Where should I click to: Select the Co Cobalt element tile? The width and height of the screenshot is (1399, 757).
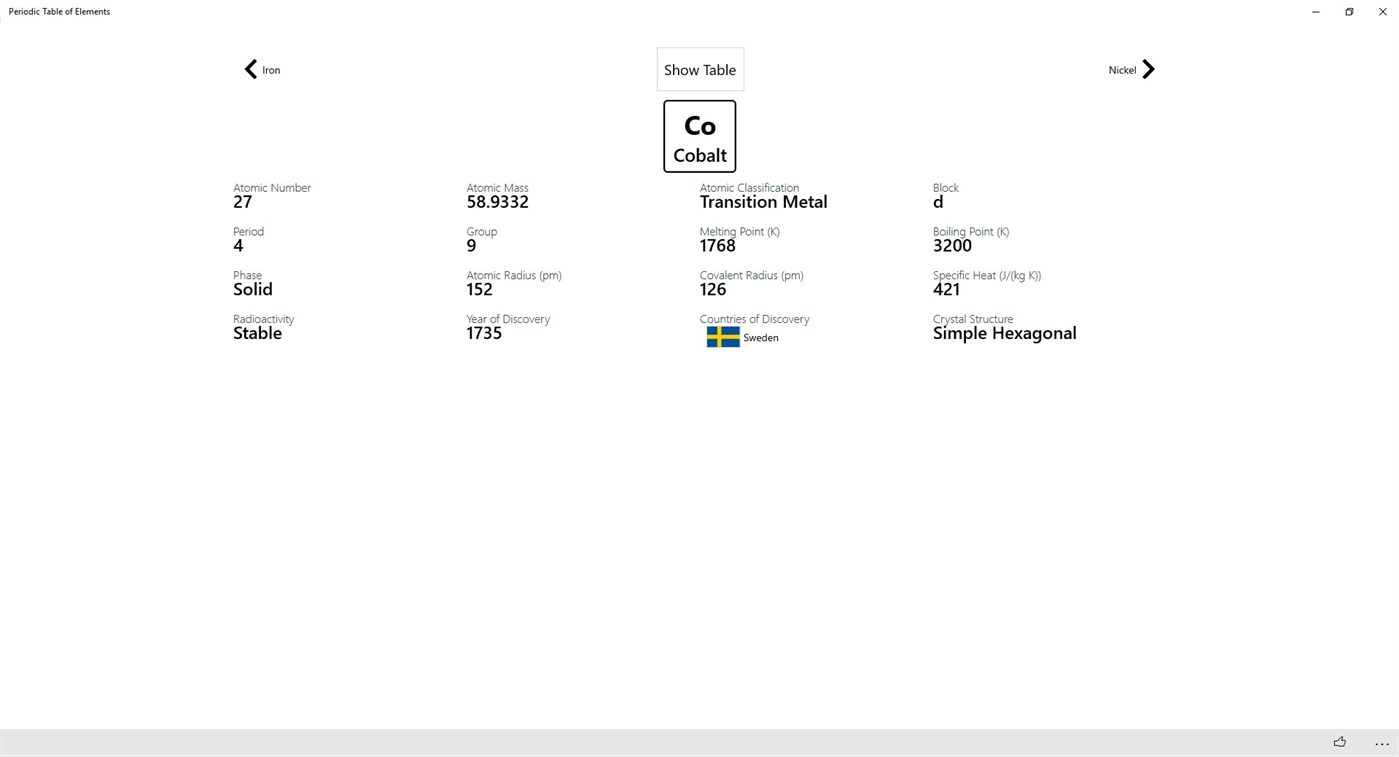pyautogui.click(x=700, y=136)
